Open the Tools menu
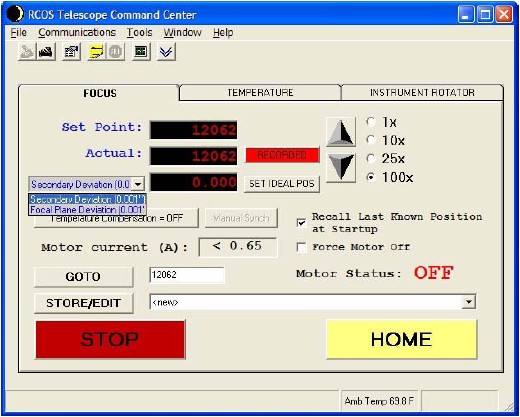Viewport: 520px width, 417px height. tap(139, 33)
